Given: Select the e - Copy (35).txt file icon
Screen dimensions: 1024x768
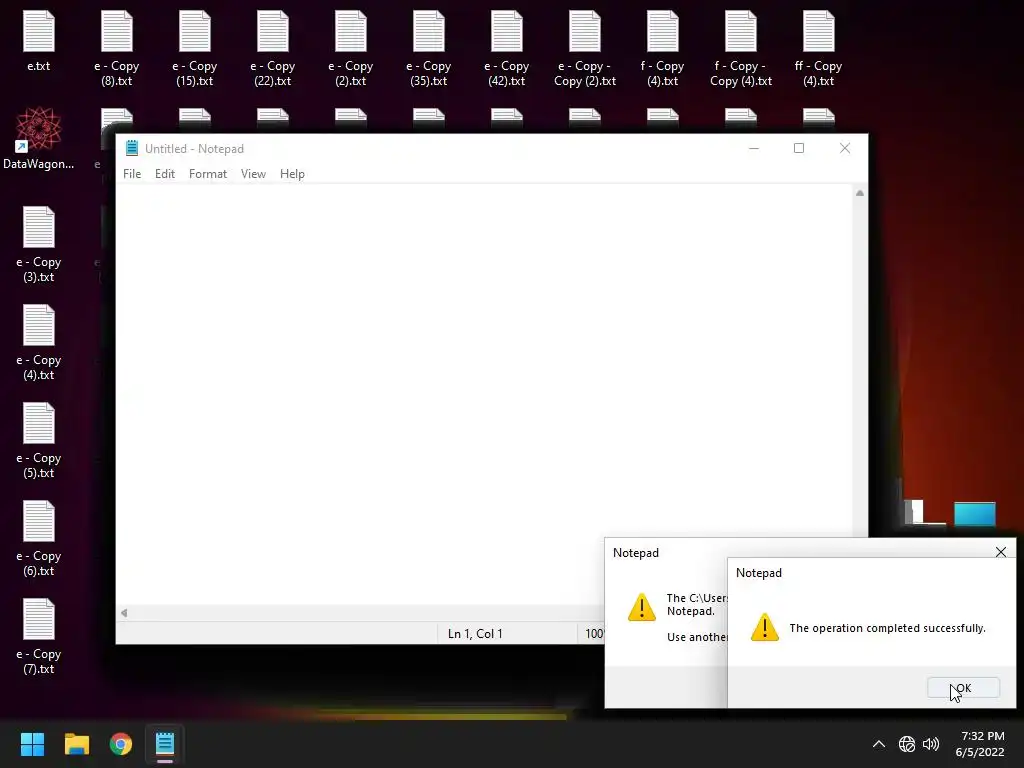Looking at the screenshot, I should point(429,31).
